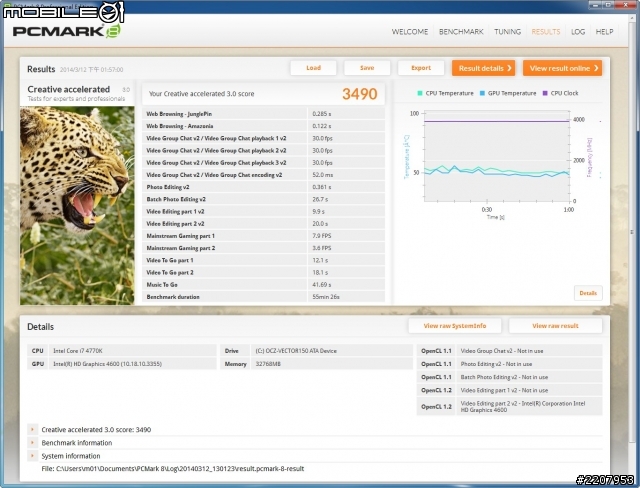Image resolution: width=640 pixels, height=488 pixels.
Task: Expand System information section
Action: [32, 455]
